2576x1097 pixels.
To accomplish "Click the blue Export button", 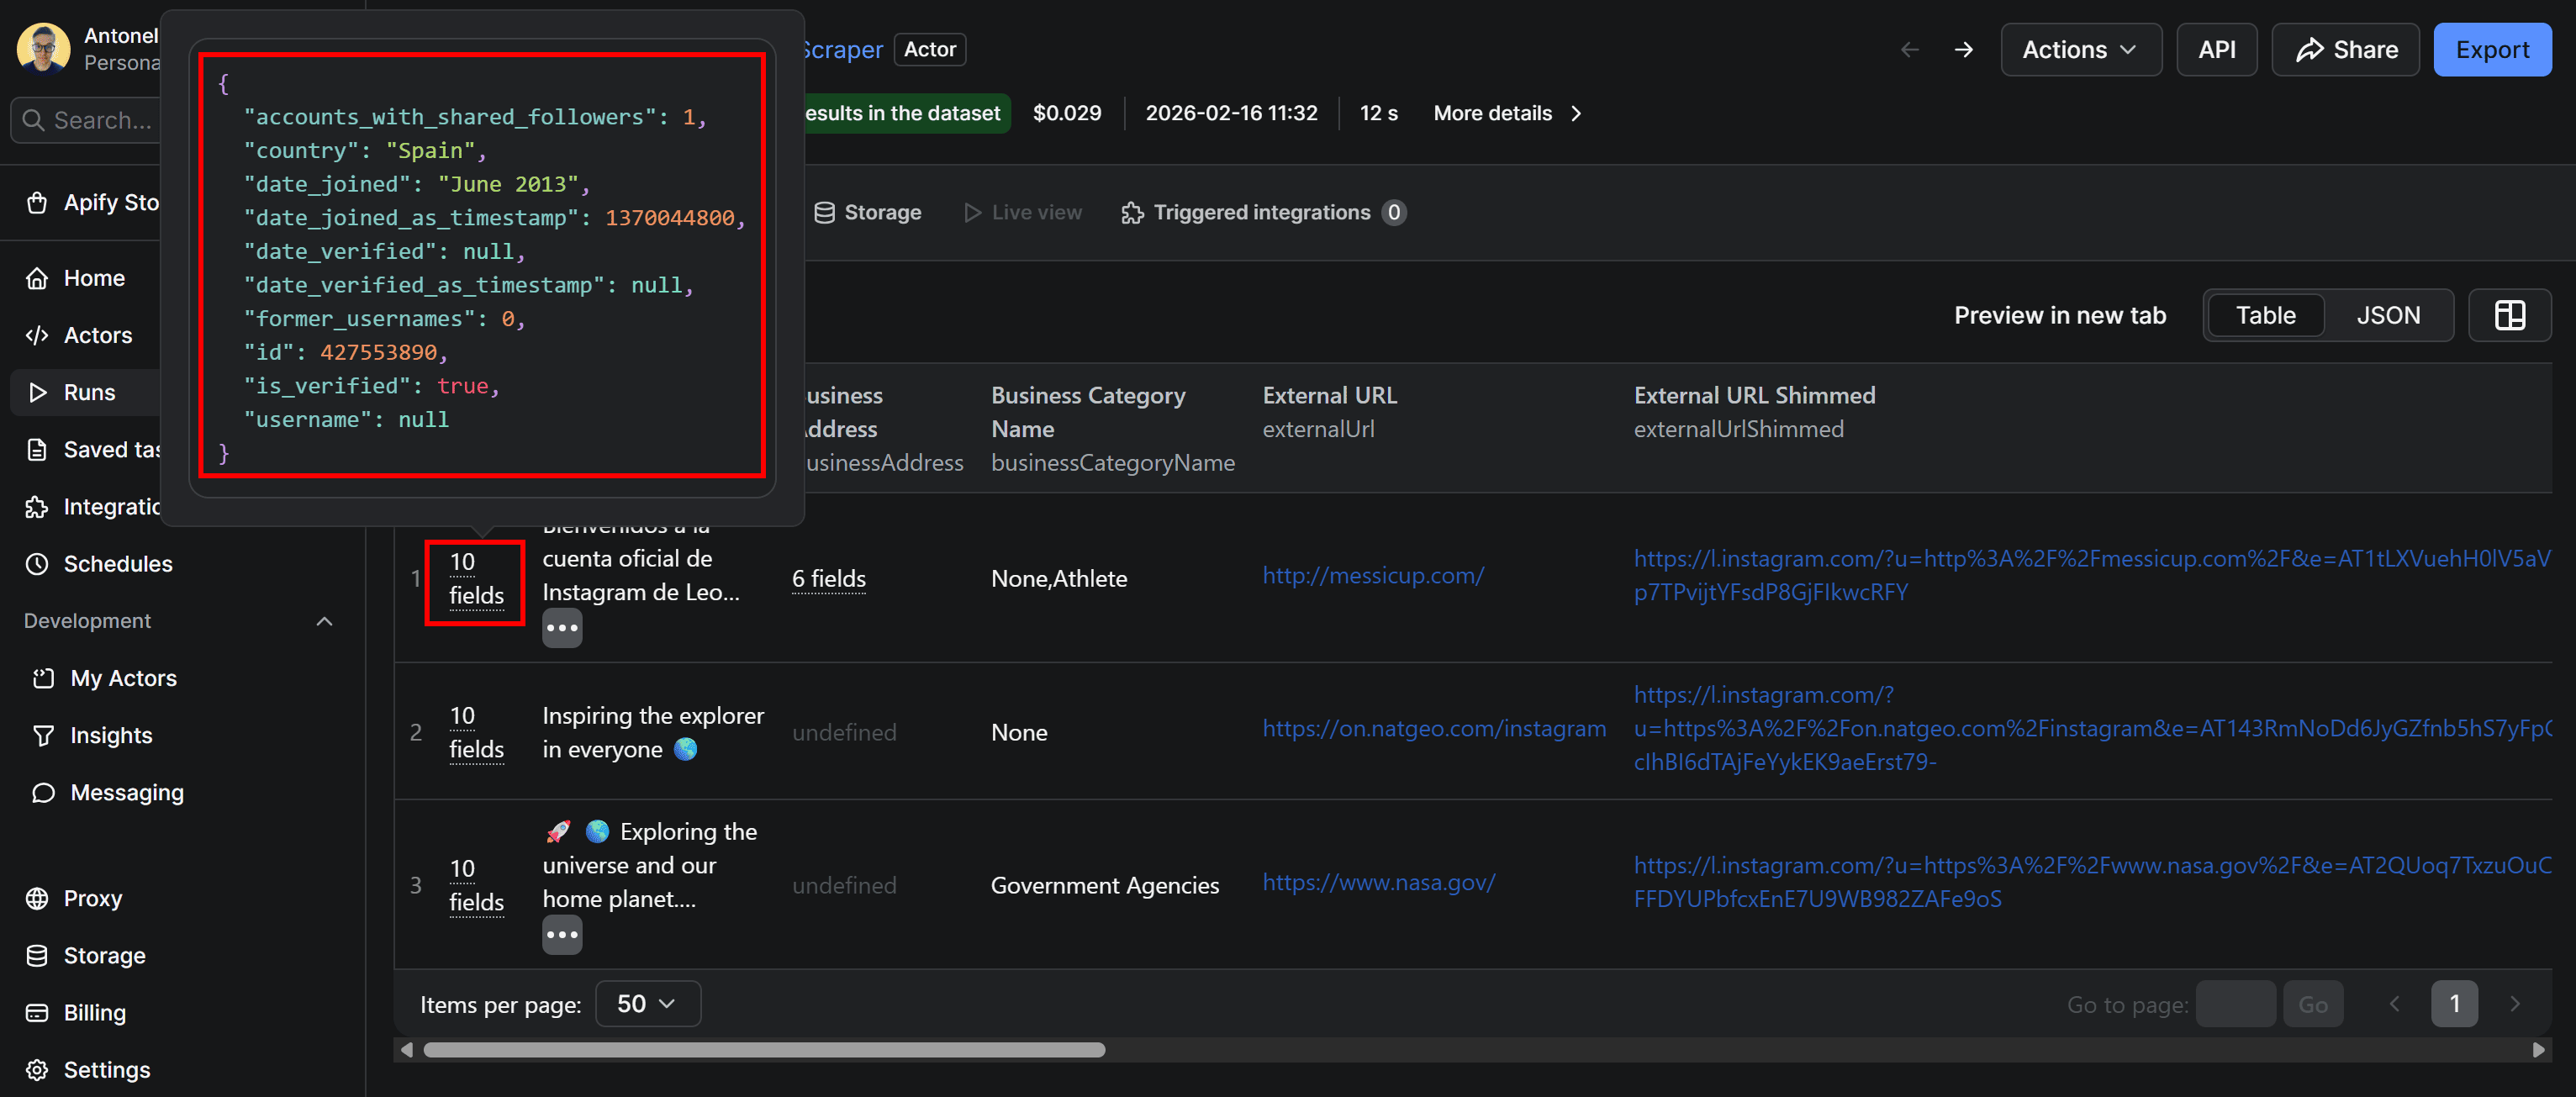I will pyautogui.click(x=2491, y=50).
